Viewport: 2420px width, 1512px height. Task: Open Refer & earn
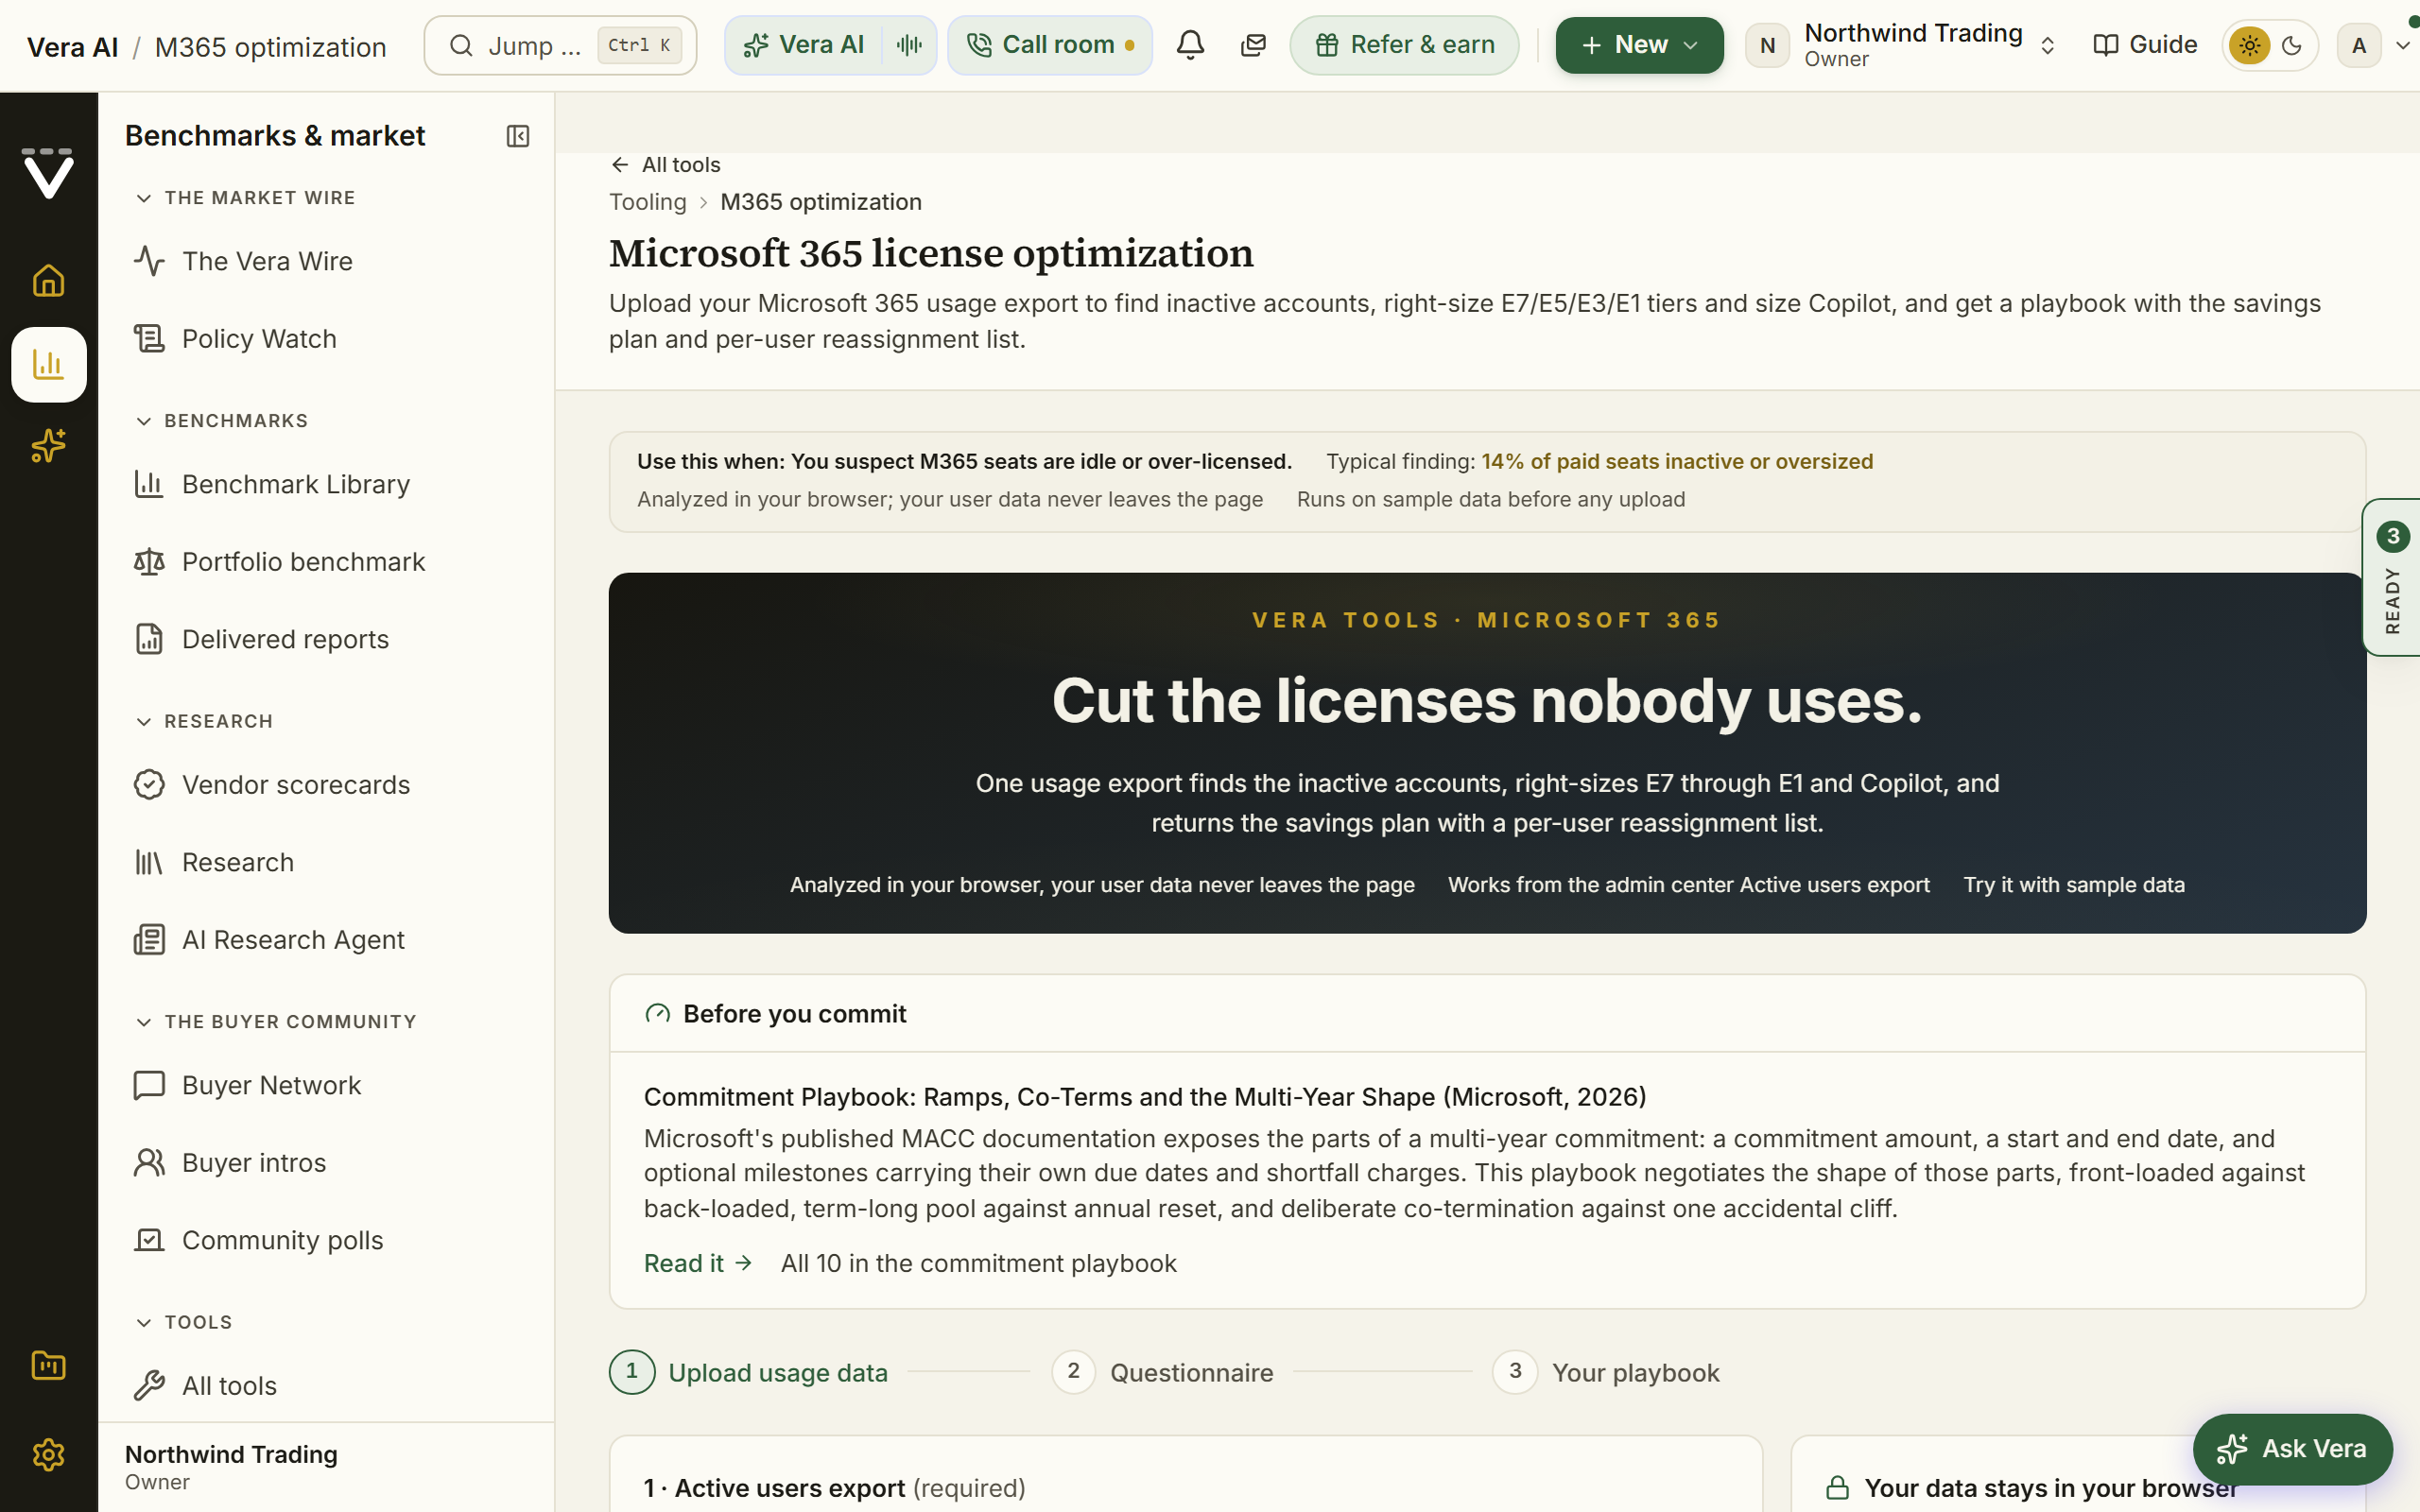[1404, 45]
